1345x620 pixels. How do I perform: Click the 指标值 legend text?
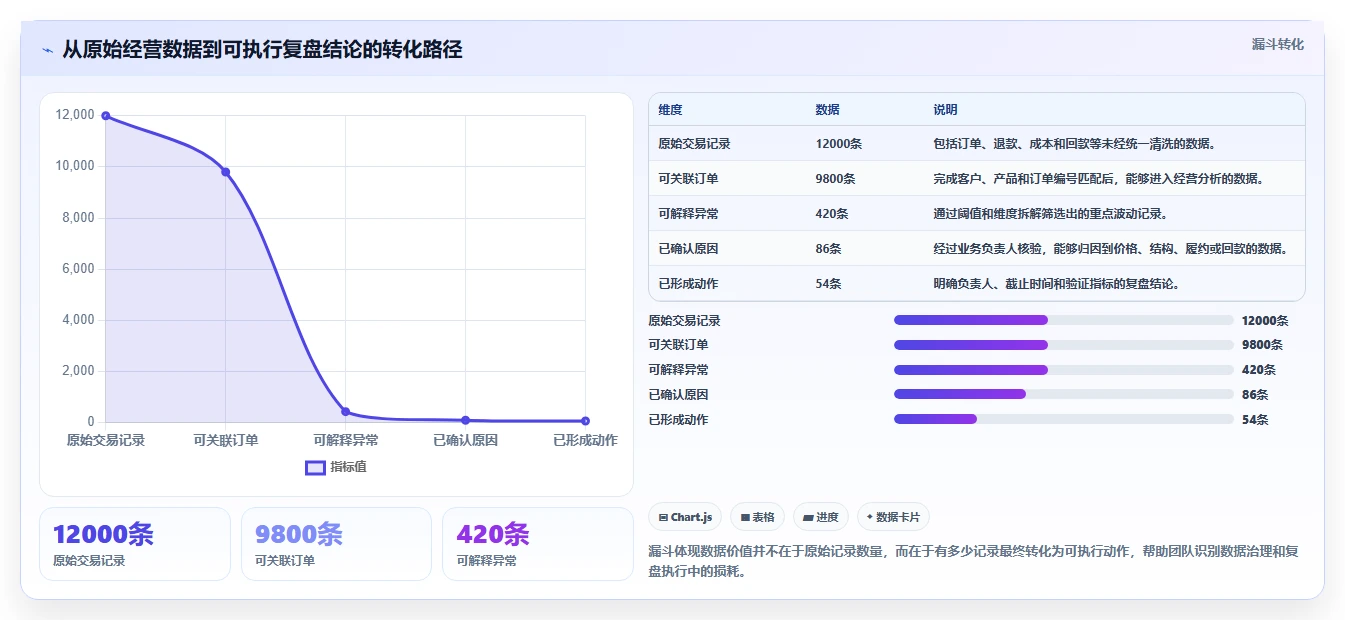(348, 467)
